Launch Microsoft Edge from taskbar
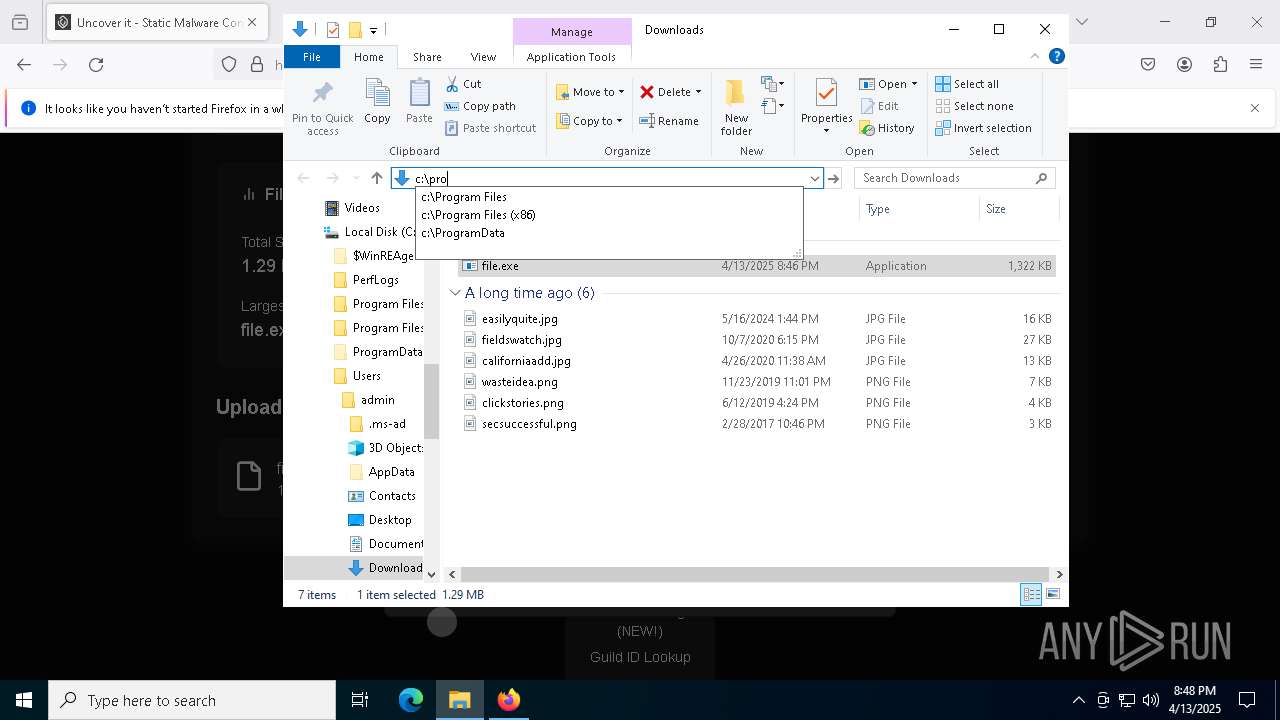The image size is (1280, 720). pos(411,700)
